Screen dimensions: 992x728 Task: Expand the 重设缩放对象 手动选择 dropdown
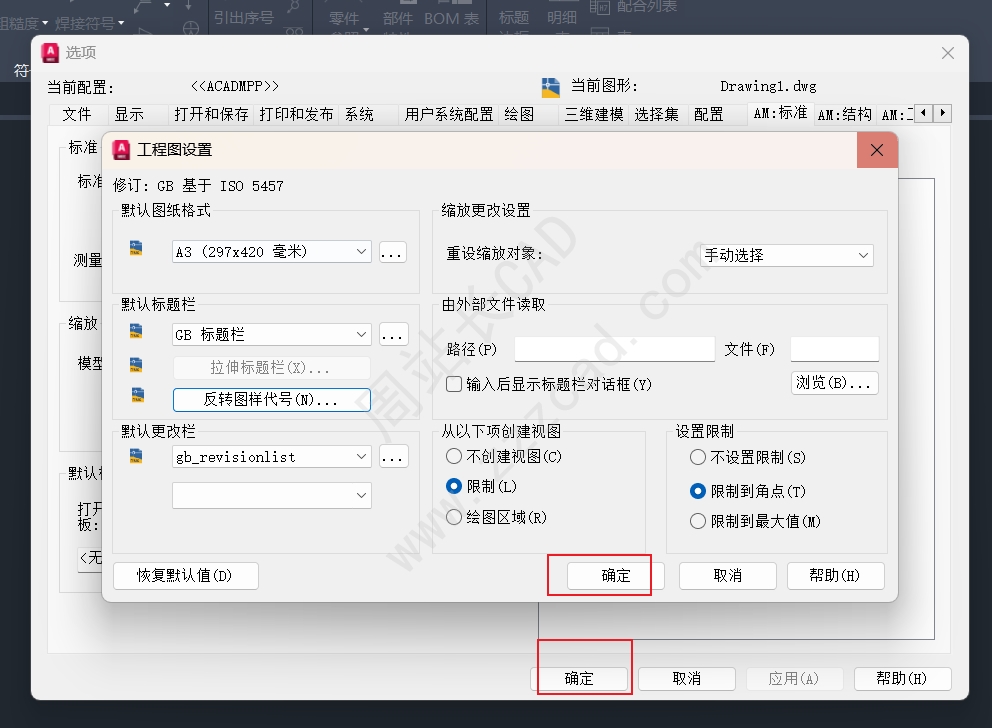click(x=785, y=255)
